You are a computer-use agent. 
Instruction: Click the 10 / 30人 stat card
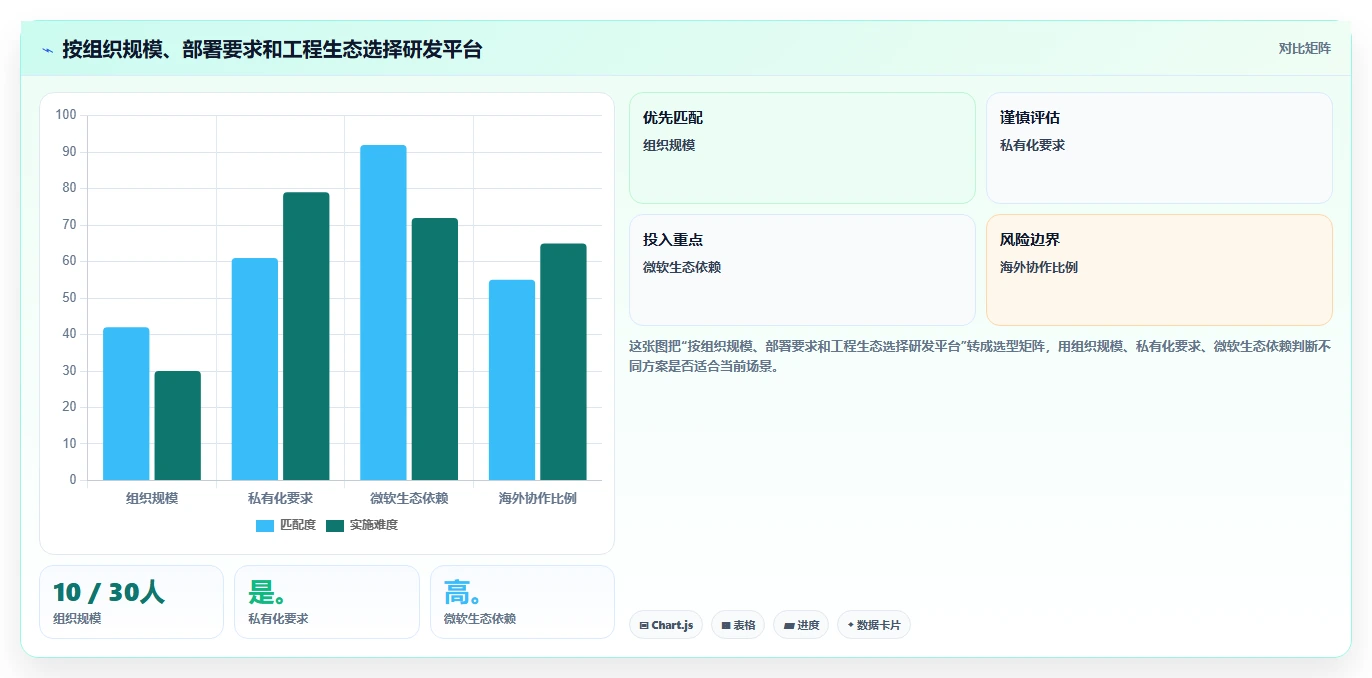[x=131, y=602]
